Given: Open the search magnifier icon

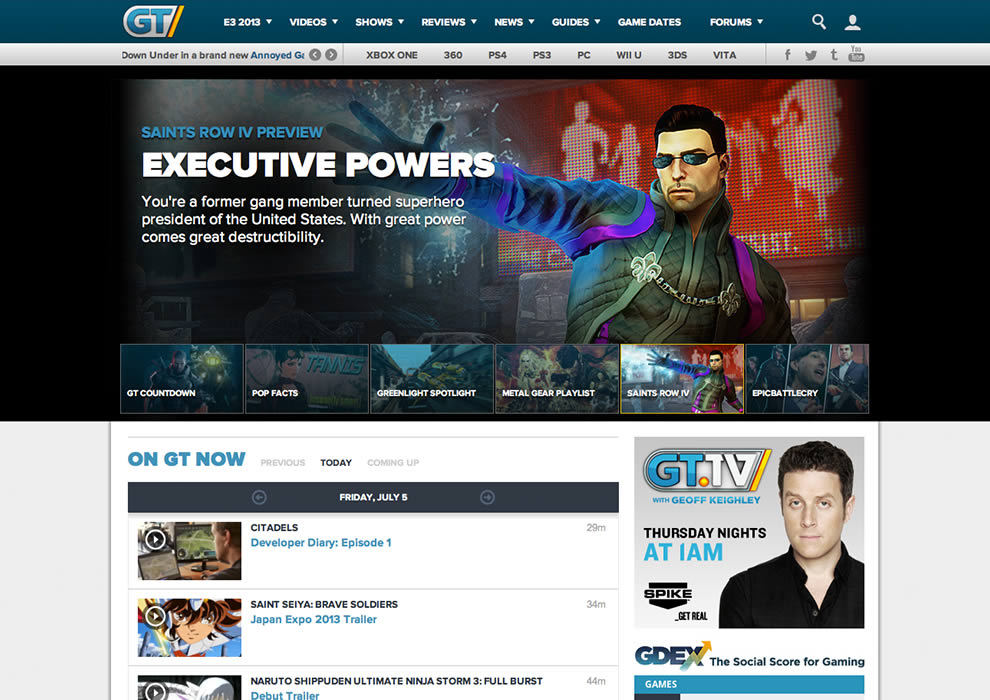Looking at the screenshot, I should pos(818,21).
